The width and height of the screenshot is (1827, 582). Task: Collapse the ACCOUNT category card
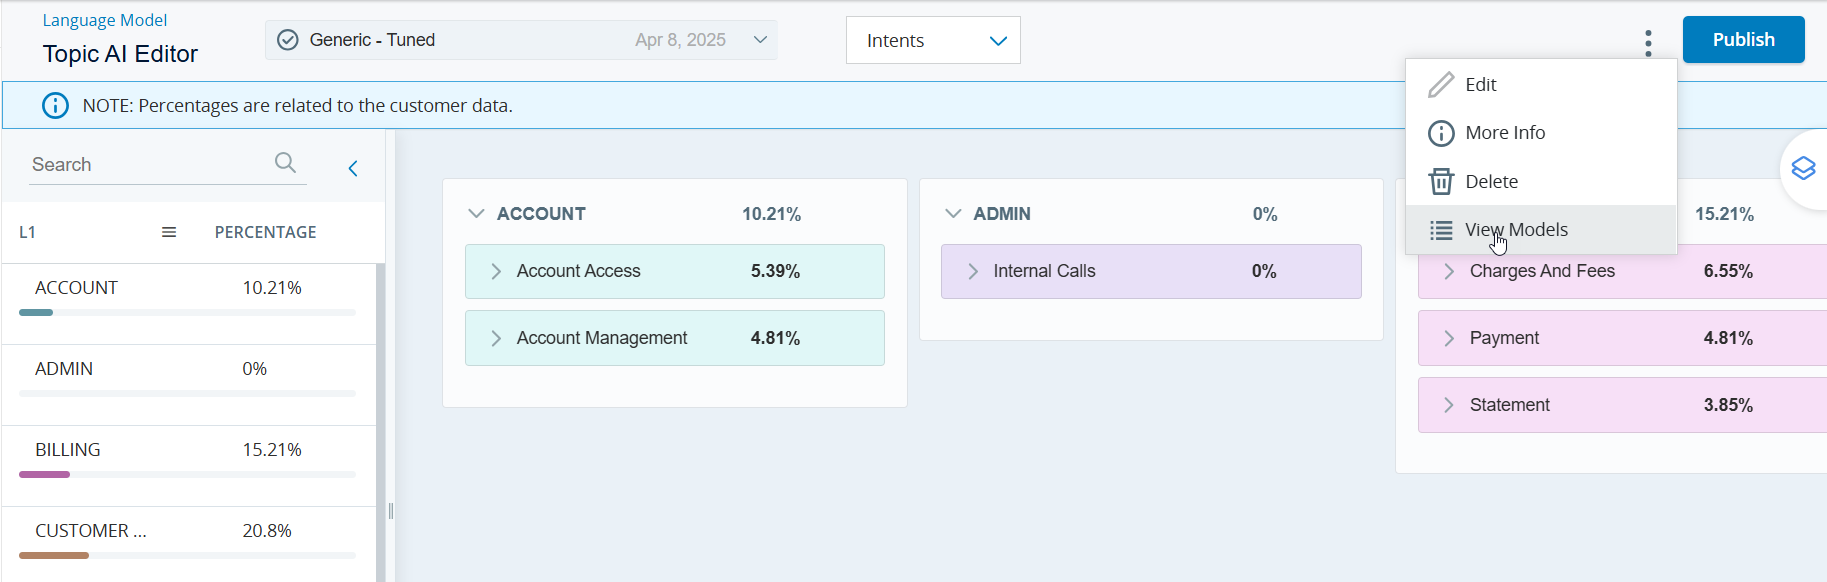coord(477,214)
